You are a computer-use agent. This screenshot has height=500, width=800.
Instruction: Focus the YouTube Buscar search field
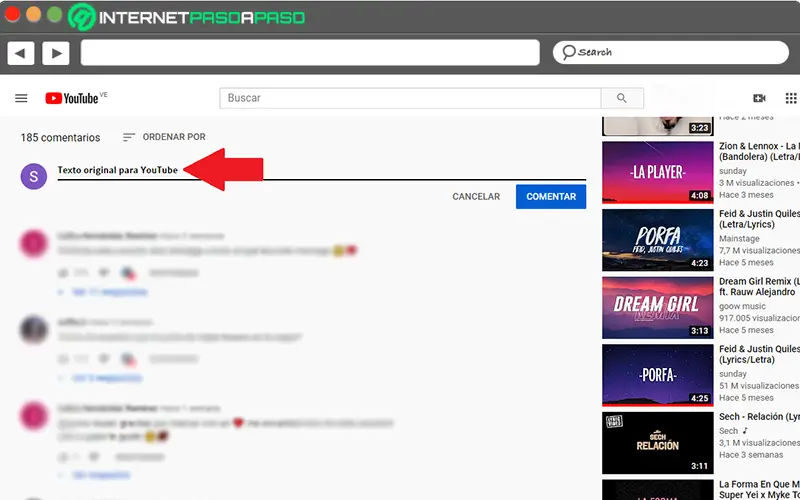tap(410, 98)
